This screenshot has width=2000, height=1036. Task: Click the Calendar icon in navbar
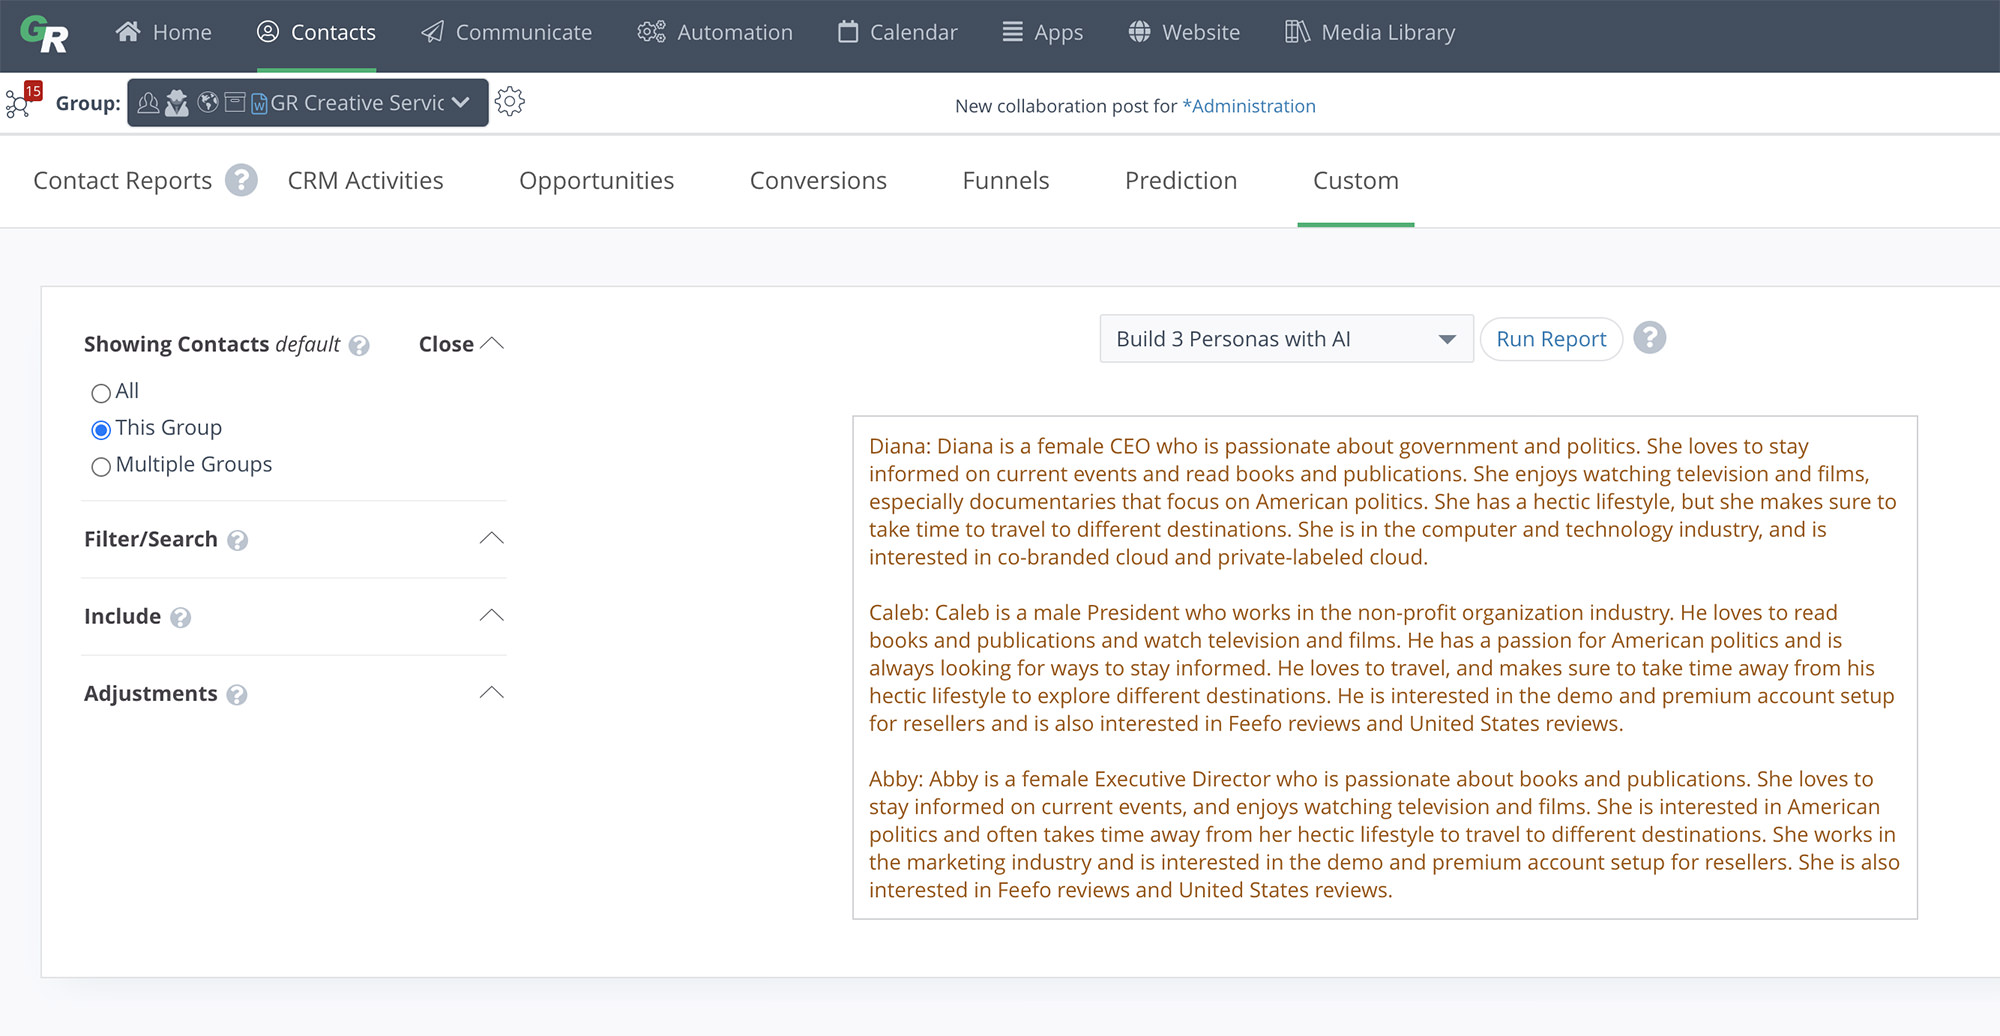coord(848,32)
